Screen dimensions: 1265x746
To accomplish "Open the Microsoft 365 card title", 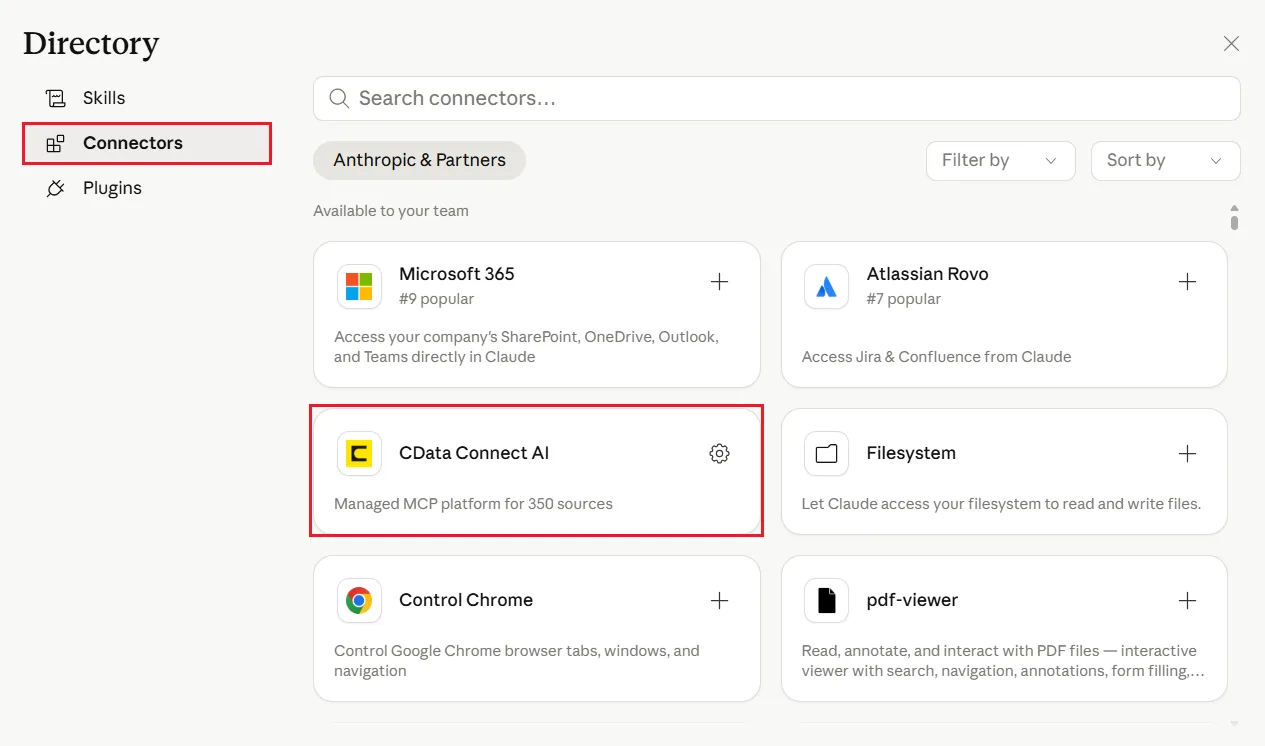I will pos(457,274).
